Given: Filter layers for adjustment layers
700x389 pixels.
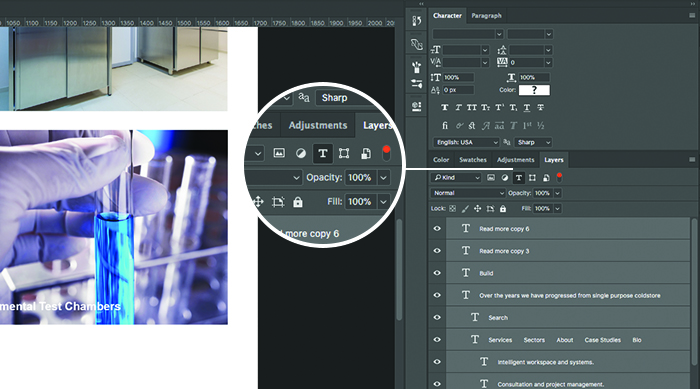Looking at the screenshot, I should 504,178.
